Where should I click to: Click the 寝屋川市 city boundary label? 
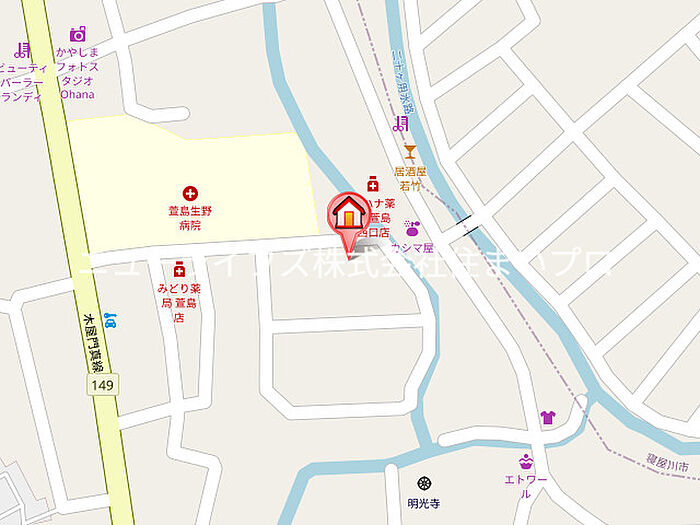pos(667,461)
